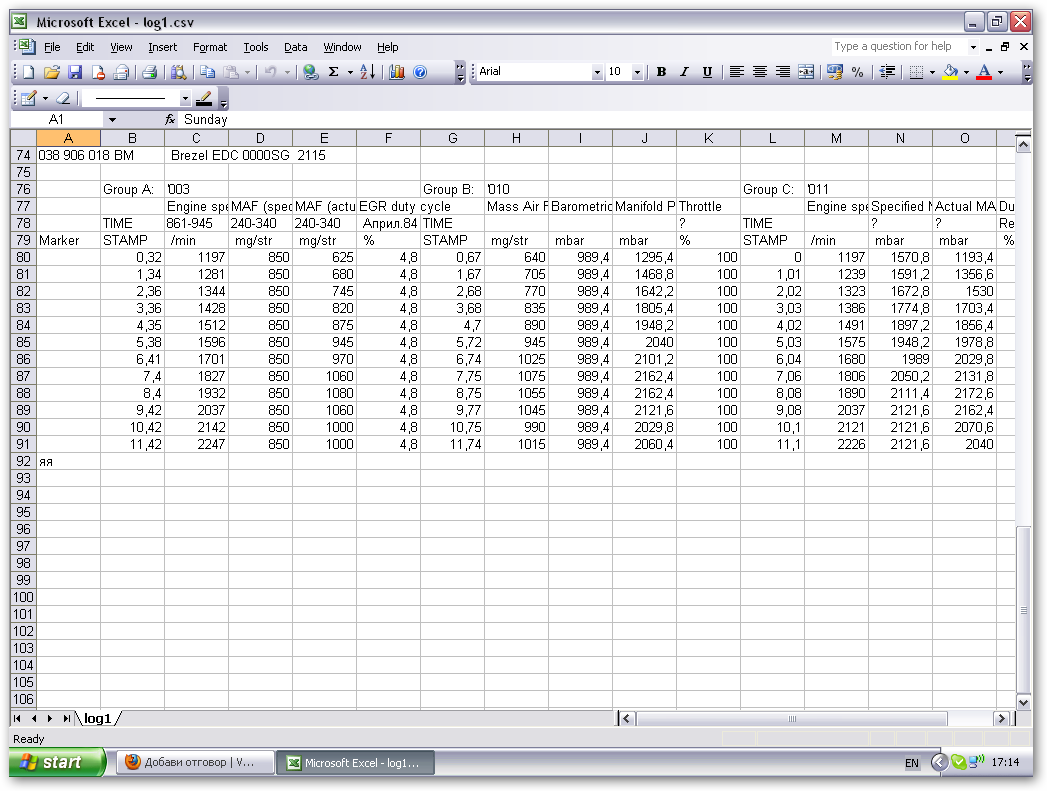
Task: Apply the yellow Fill Color swatch
Action: coord(950,72)
